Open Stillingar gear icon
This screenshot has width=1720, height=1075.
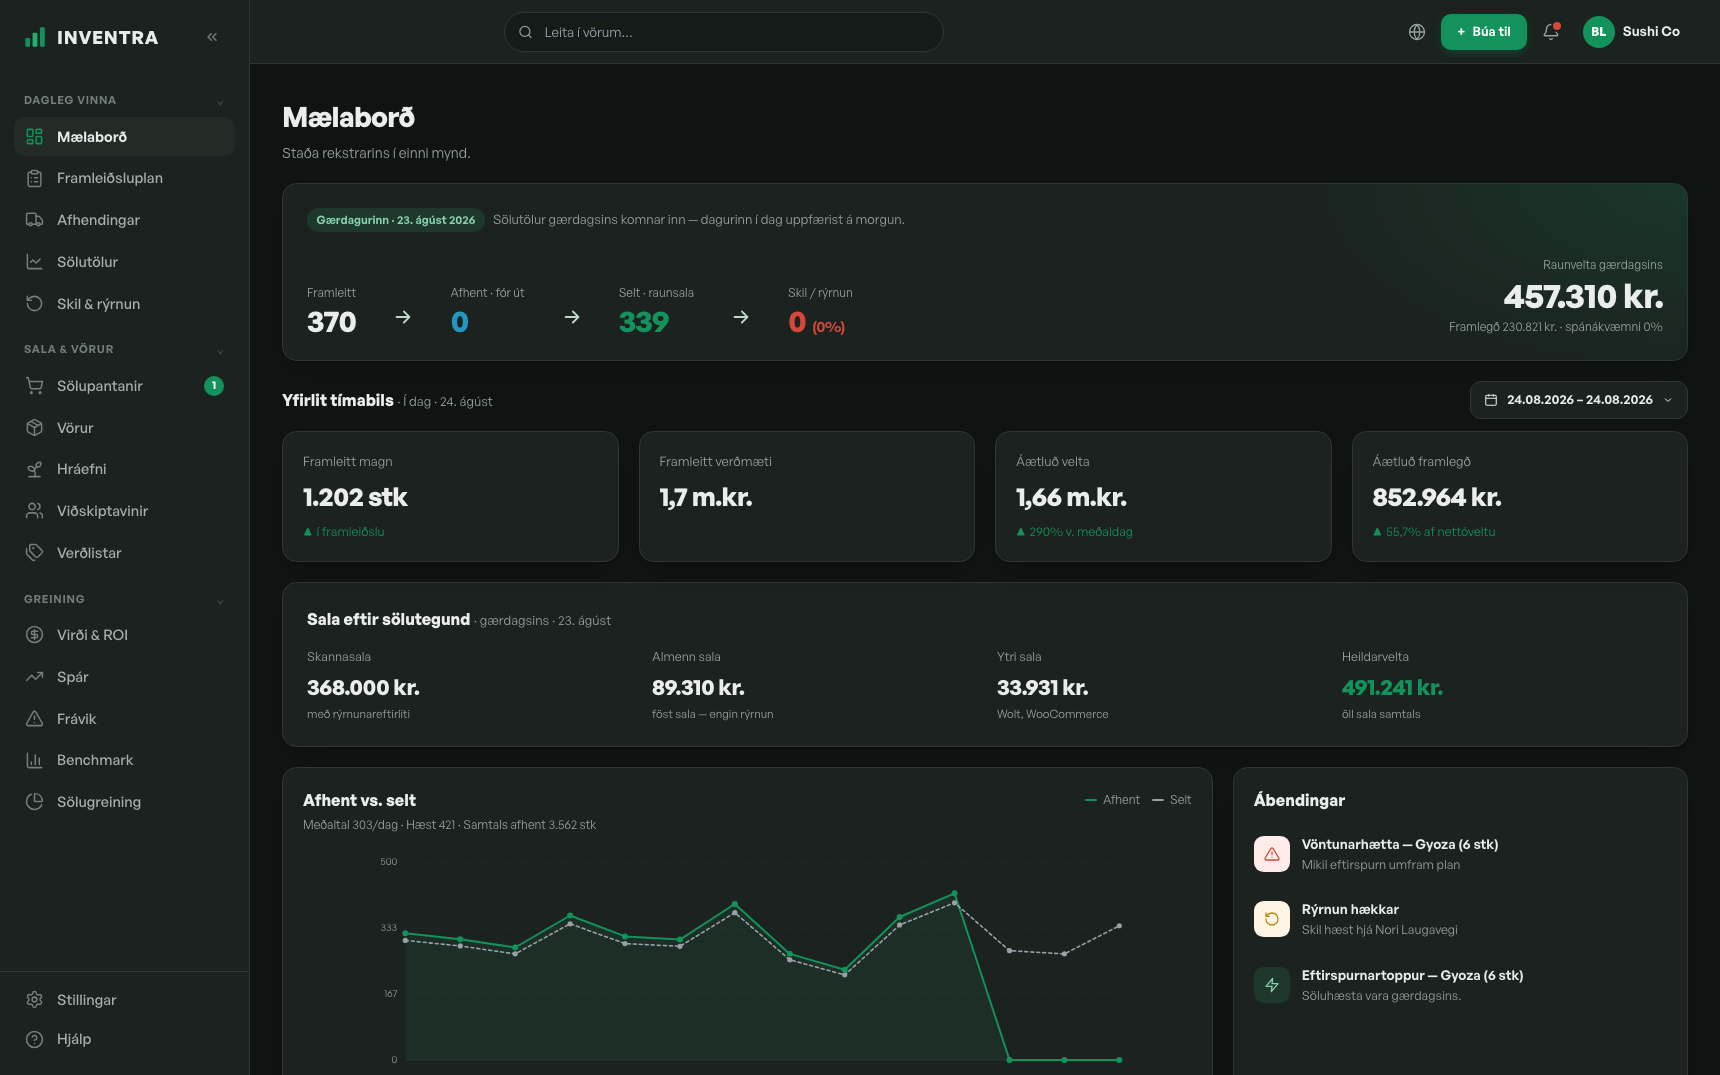click(x=34, y=1000)
